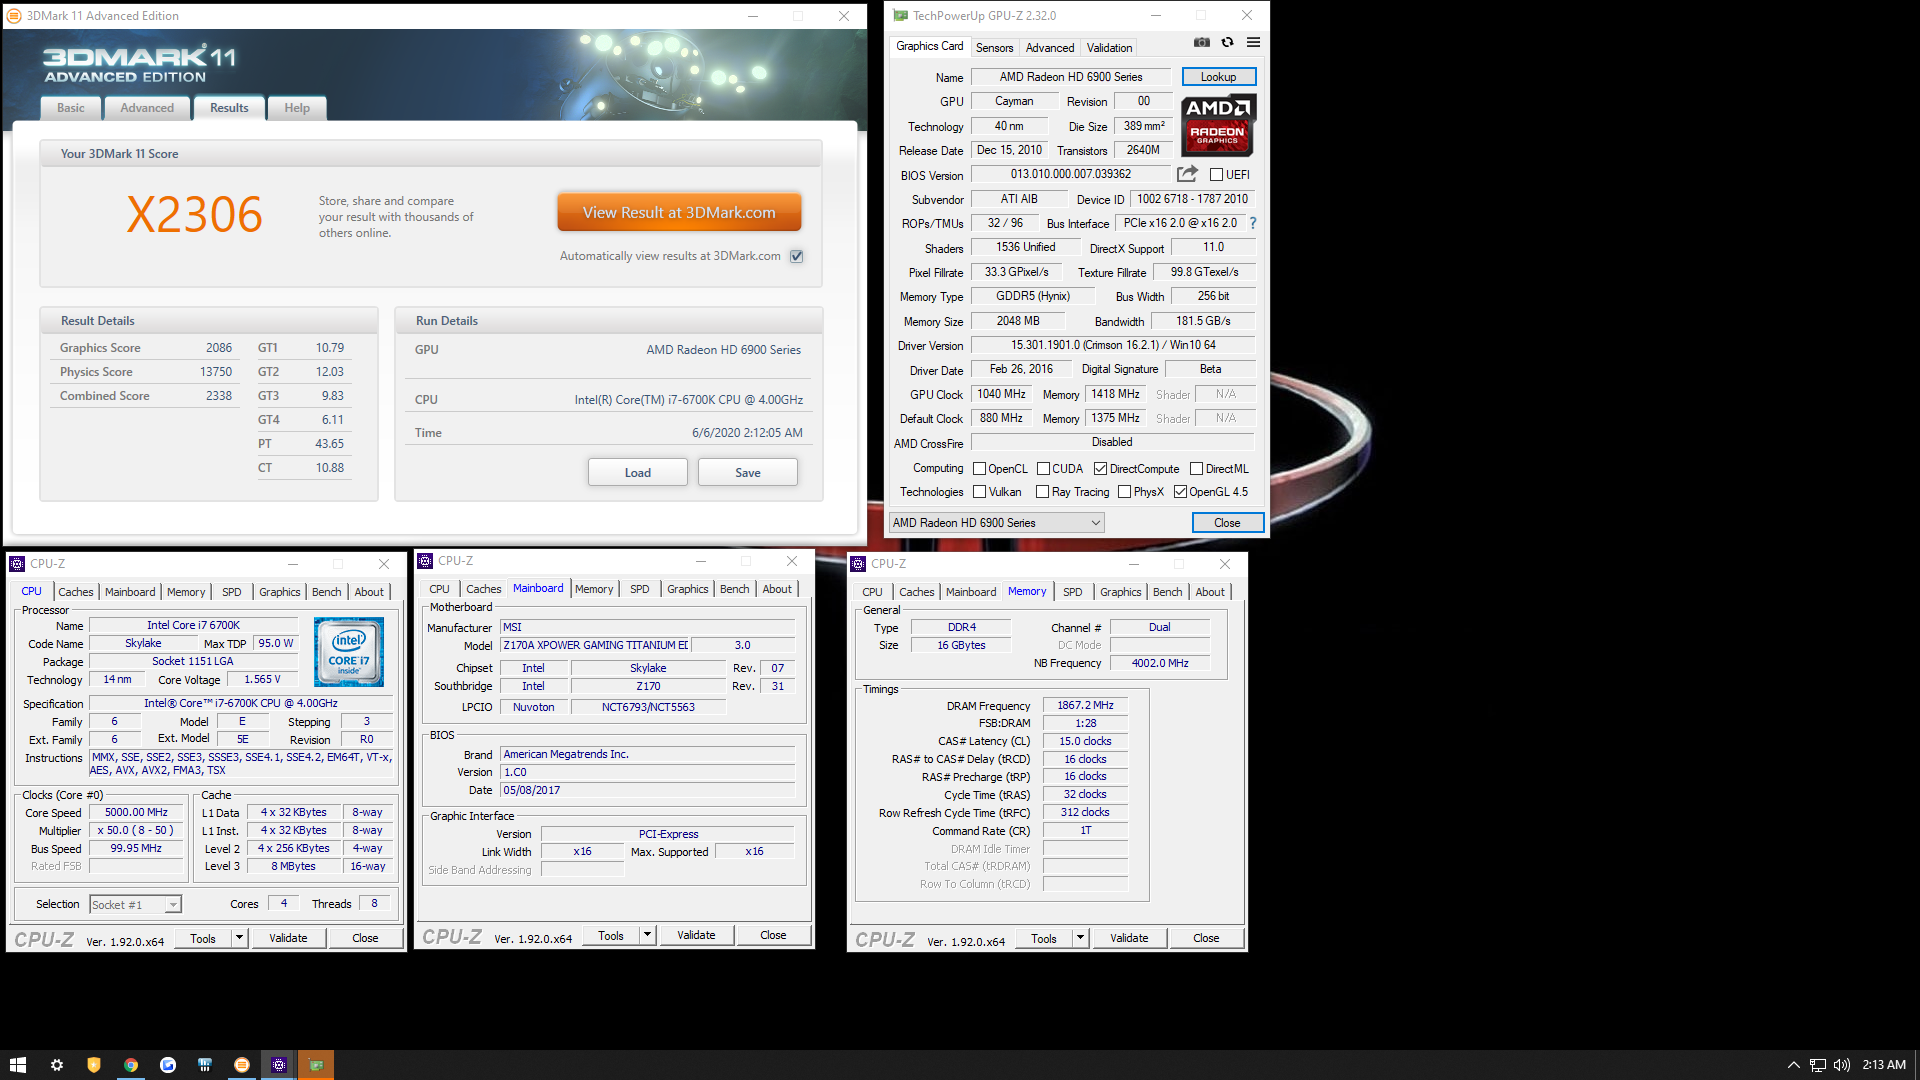Toggle the OpenGL 4.5 checkbox
Viewport: 1920px width, 1080px height.
pos(1180,492)
